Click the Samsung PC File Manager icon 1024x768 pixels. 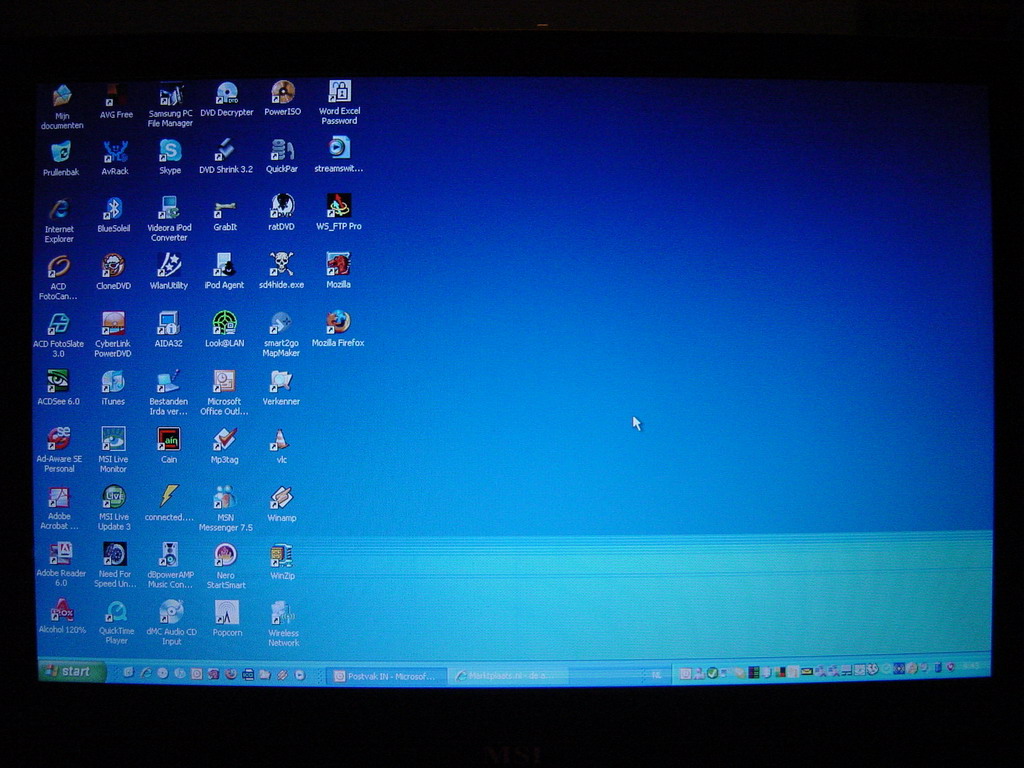(170, 104)
